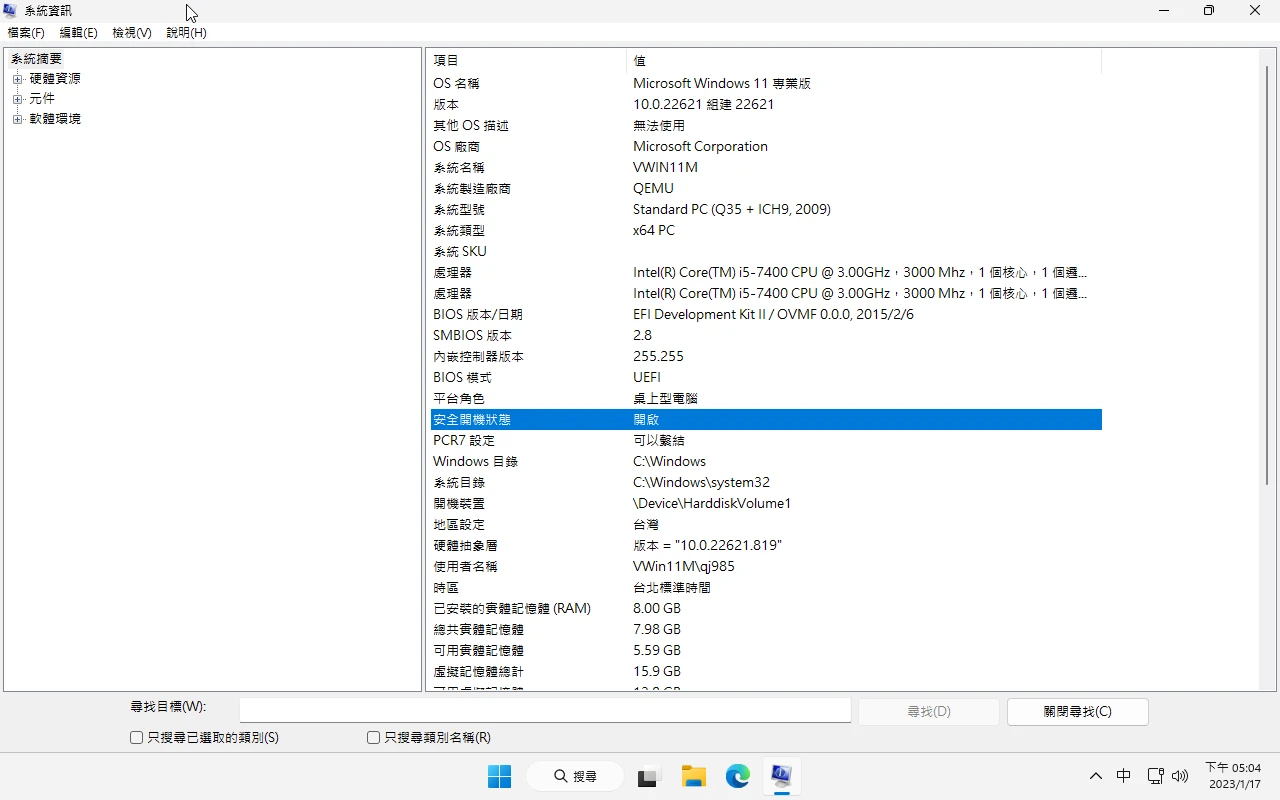Expand the 元件 tree node

click(17, 99)
